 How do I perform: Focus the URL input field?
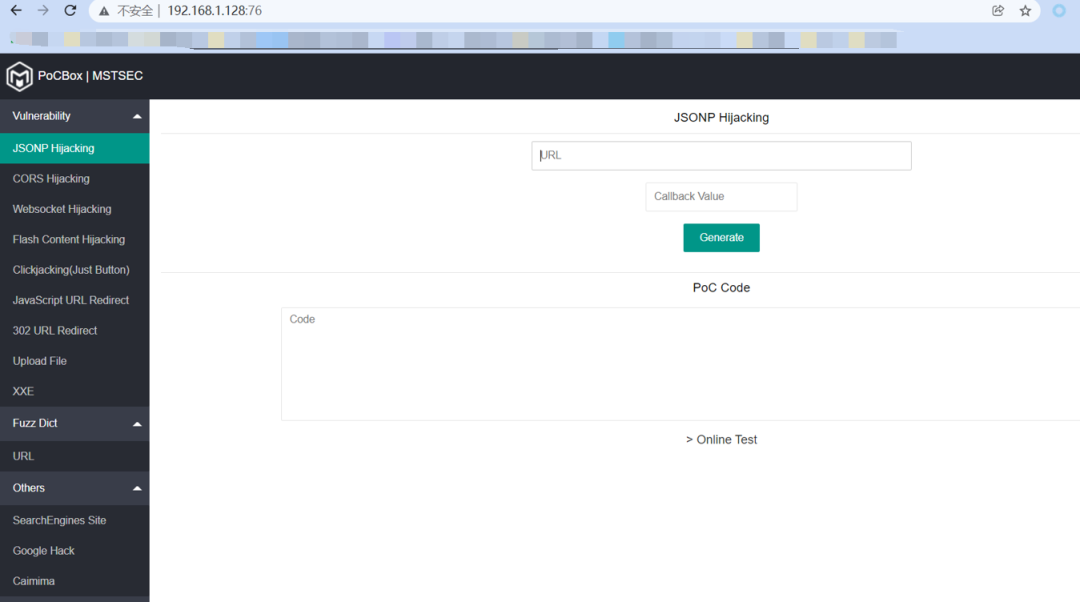721,156
